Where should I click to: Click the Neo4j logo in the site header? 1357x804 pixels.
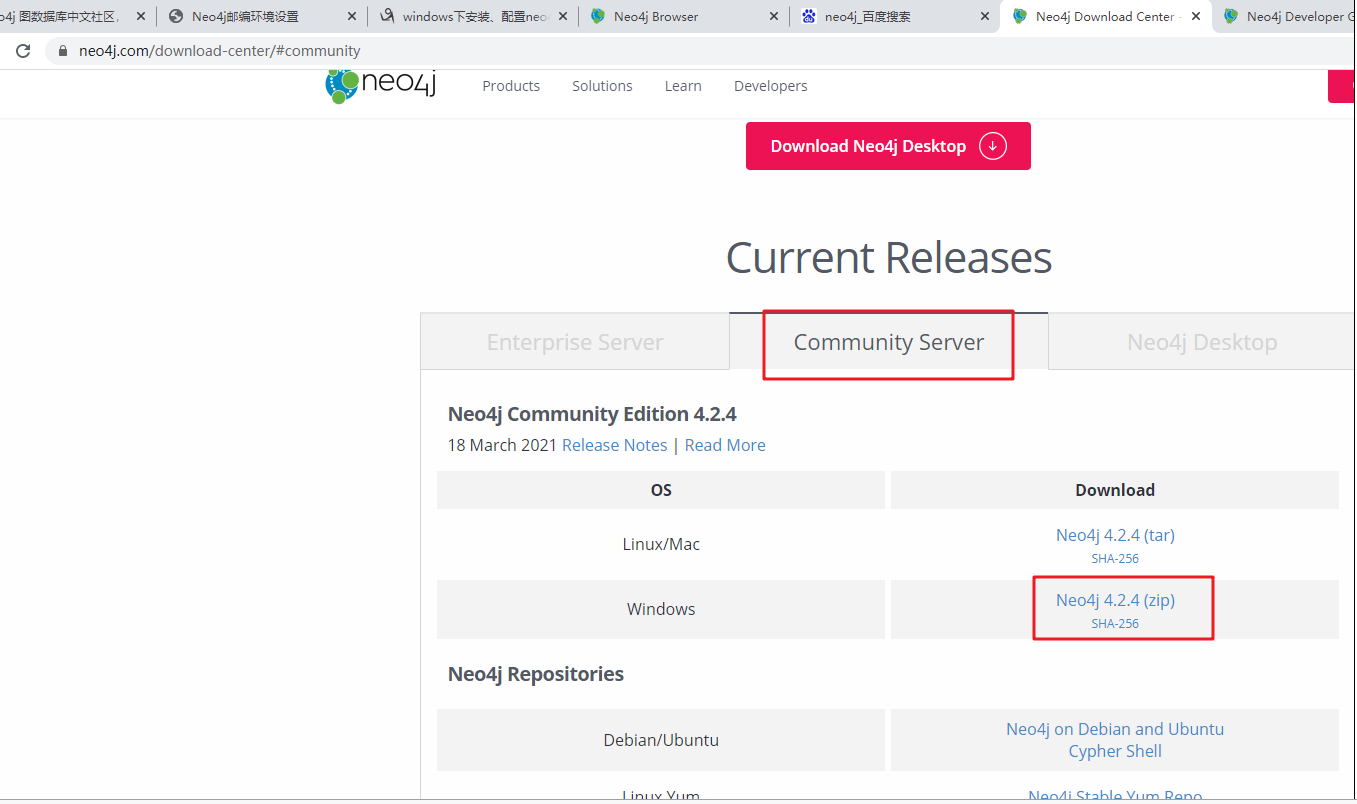coord(381,85)
